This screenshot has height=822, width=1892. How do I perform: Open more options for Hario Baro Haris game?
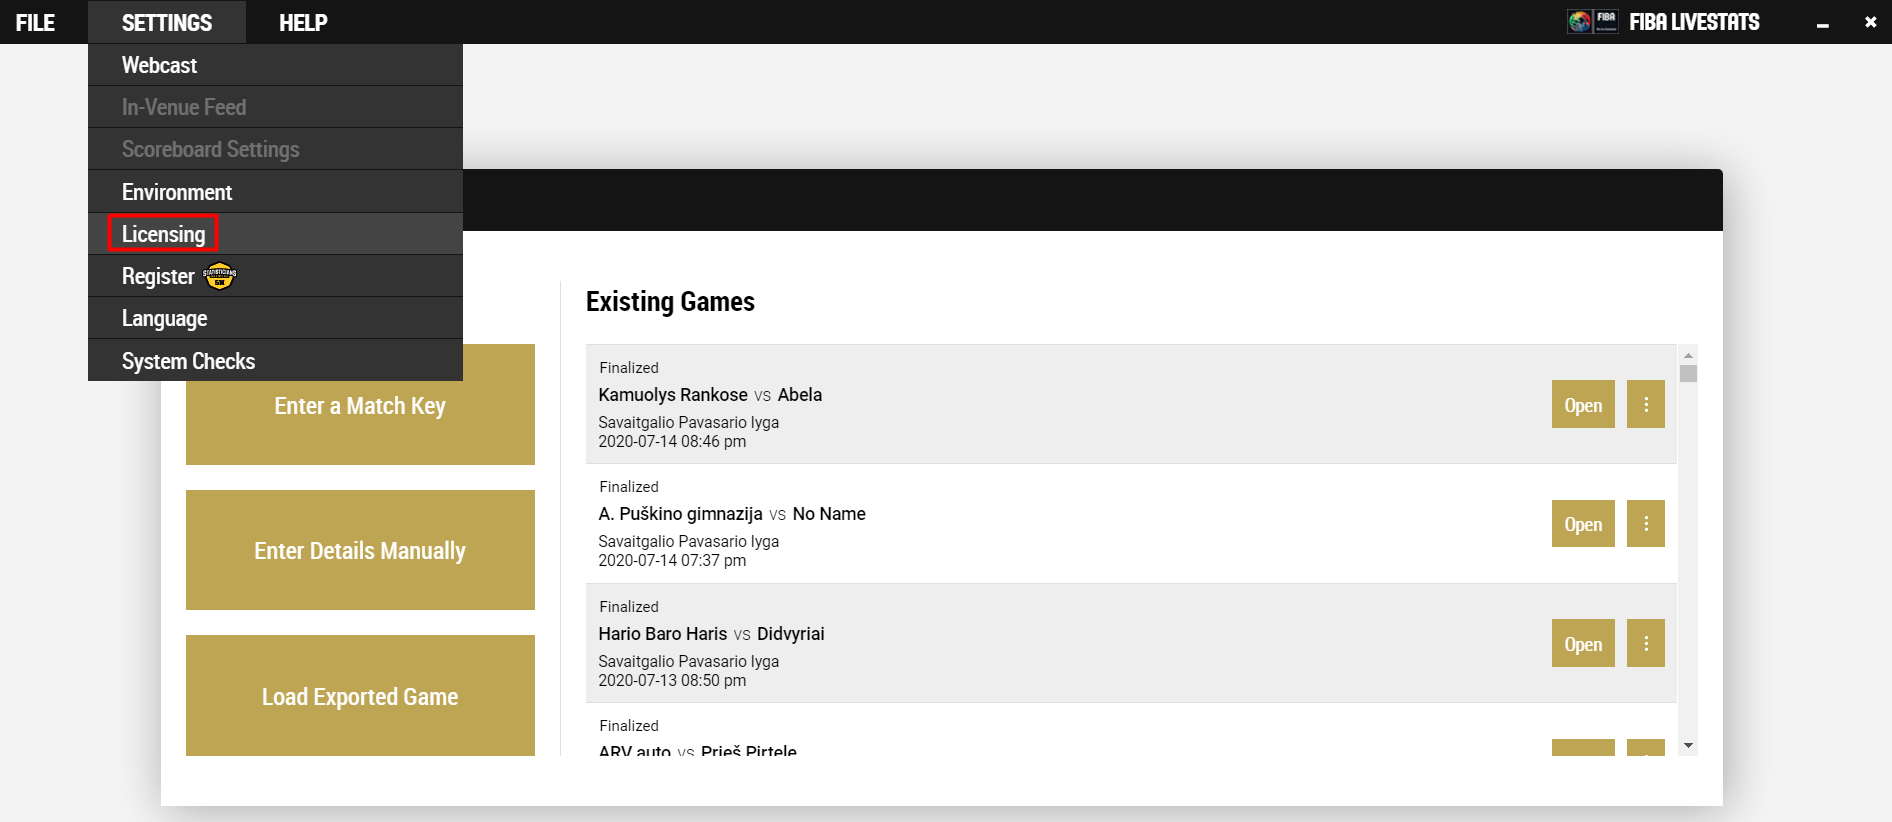click(1645, 643)
